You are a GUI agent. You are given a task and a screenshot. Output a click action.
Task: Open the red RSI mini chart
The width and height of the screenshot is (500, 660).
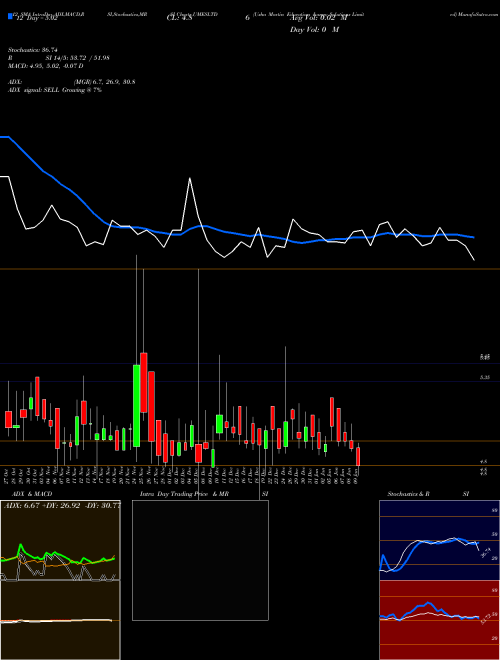point(439,620)
